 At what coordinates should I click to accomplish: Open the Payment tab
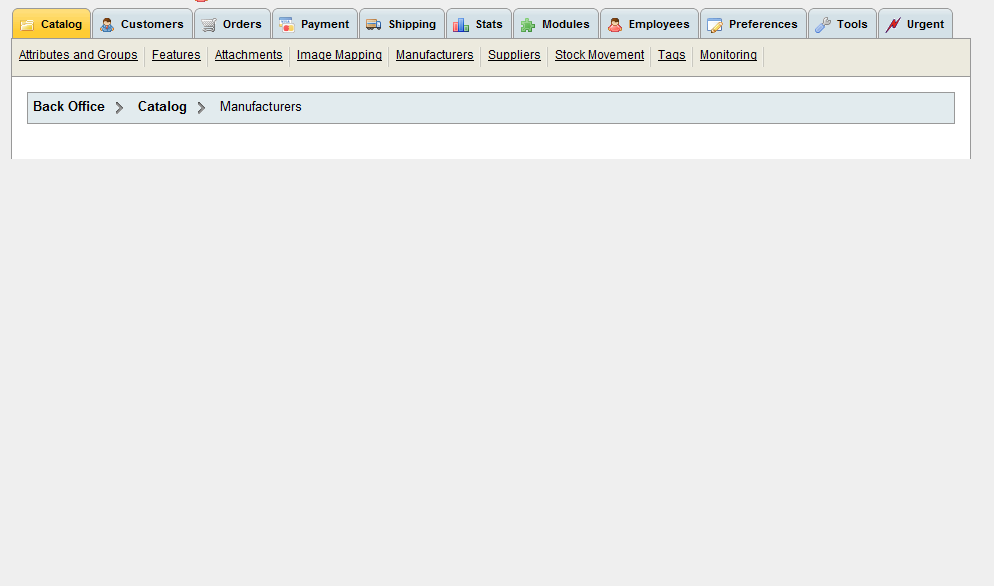tap(315, 23)
